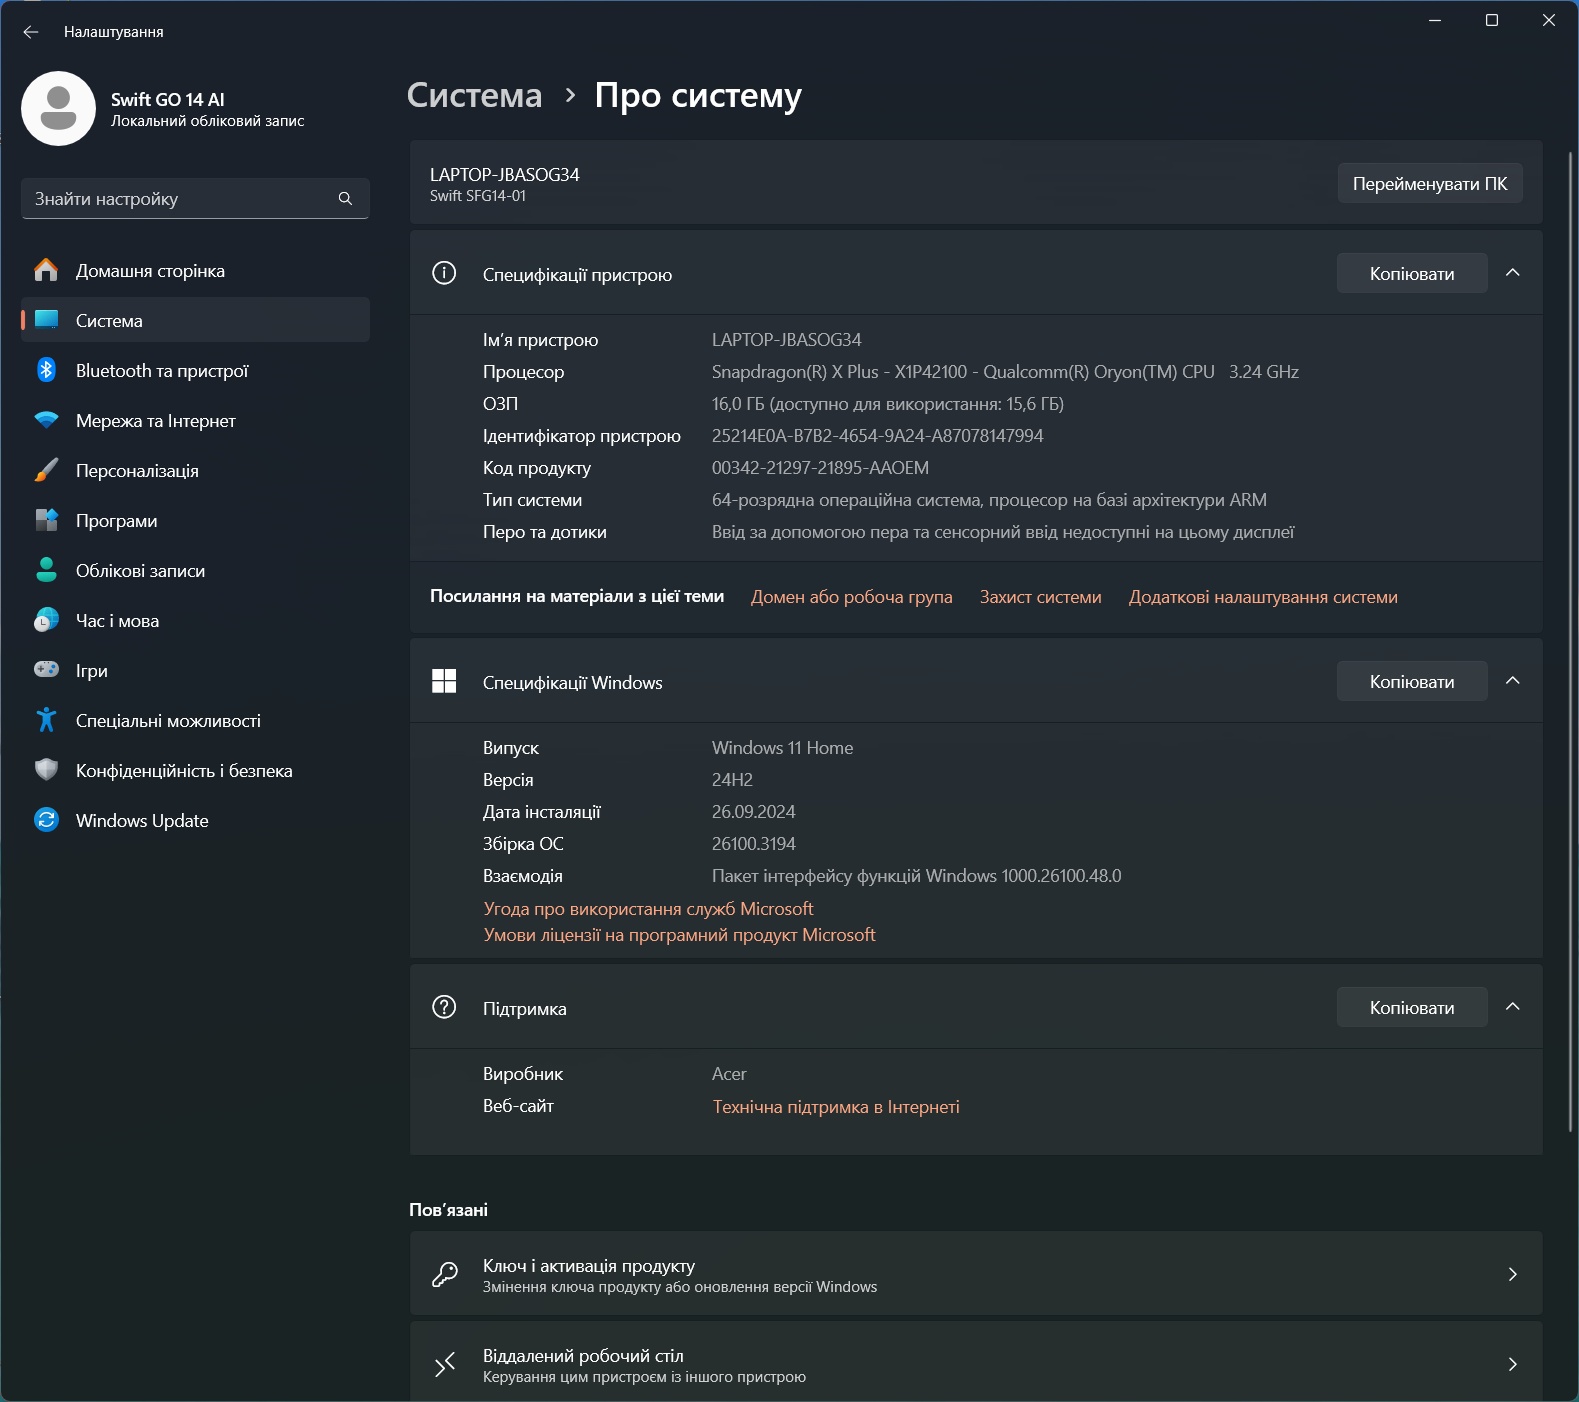Collapse the Підтримка section
The height and width of the screenshot is (1402, 1579).
1513,1007
